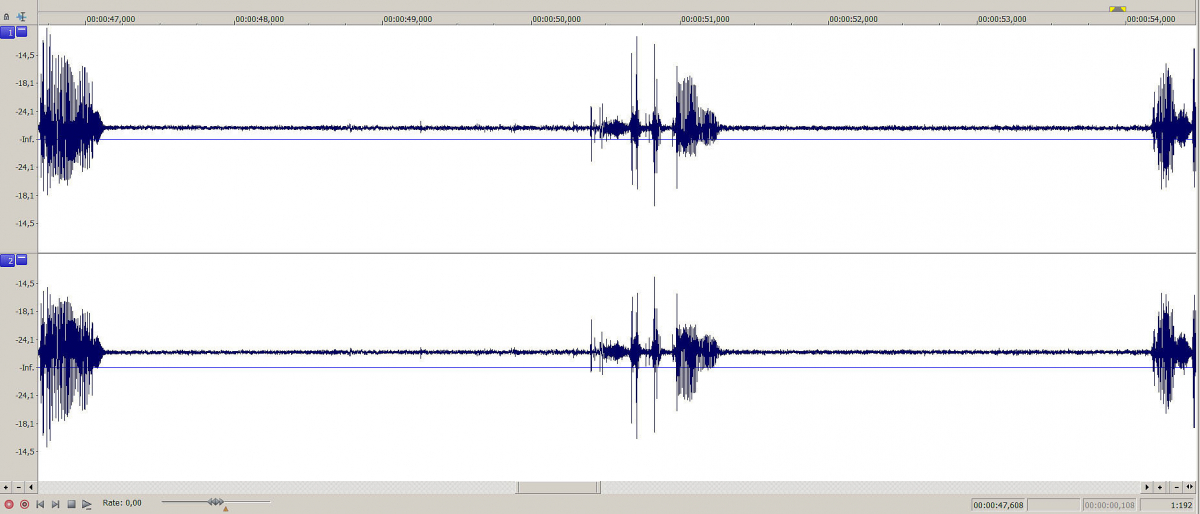Click the 00:00:50,000 ruler label
Image resolution: width=1200 pixels, height=514 pixels.
click(x=556, y=19)
